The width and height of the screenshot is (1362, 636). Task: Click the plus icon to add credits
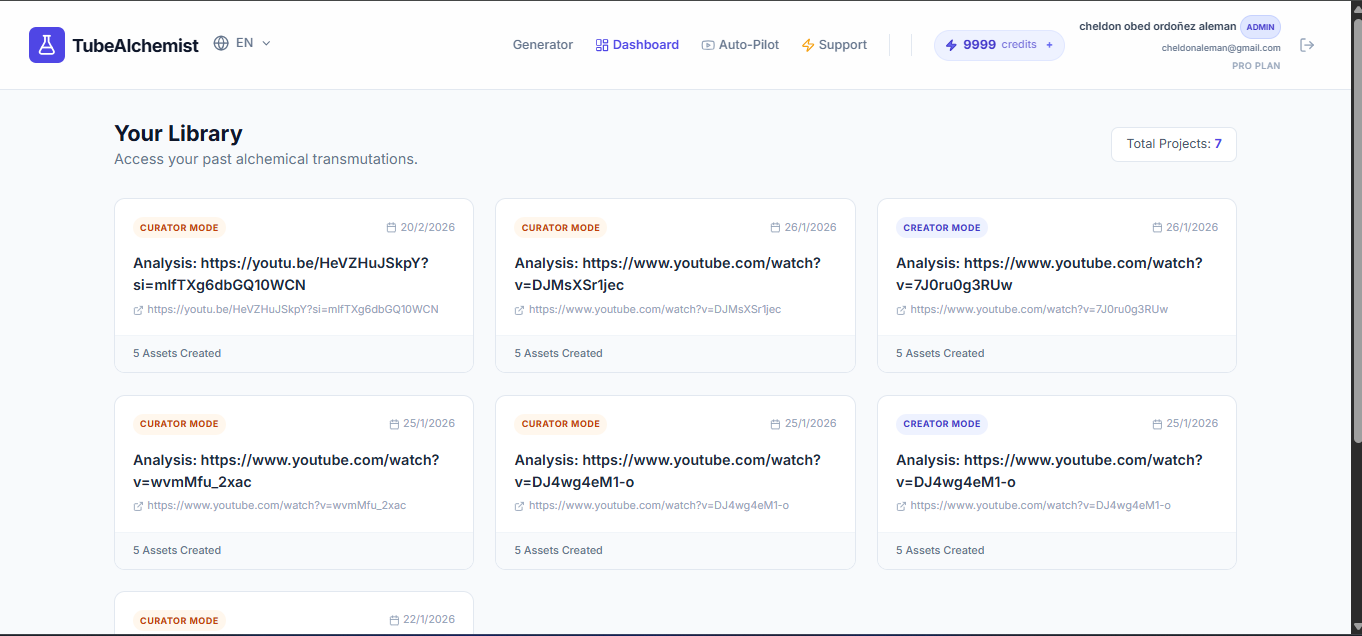pos(1049,45)
